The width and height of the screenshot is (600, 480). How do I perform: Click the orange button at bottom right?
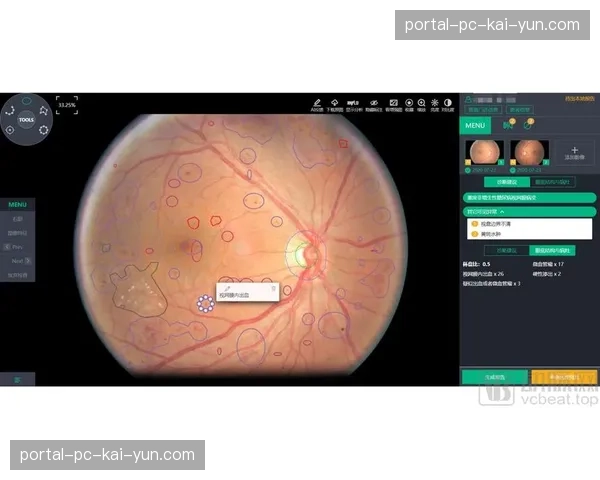[561, 377]
